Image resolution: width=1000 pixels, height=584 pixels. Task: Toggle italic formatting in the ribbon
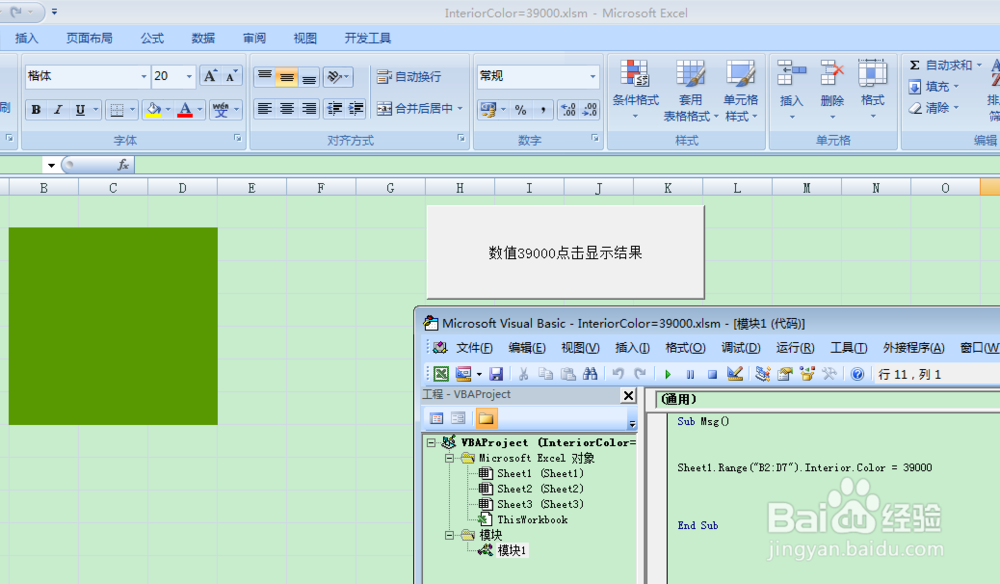58,110
